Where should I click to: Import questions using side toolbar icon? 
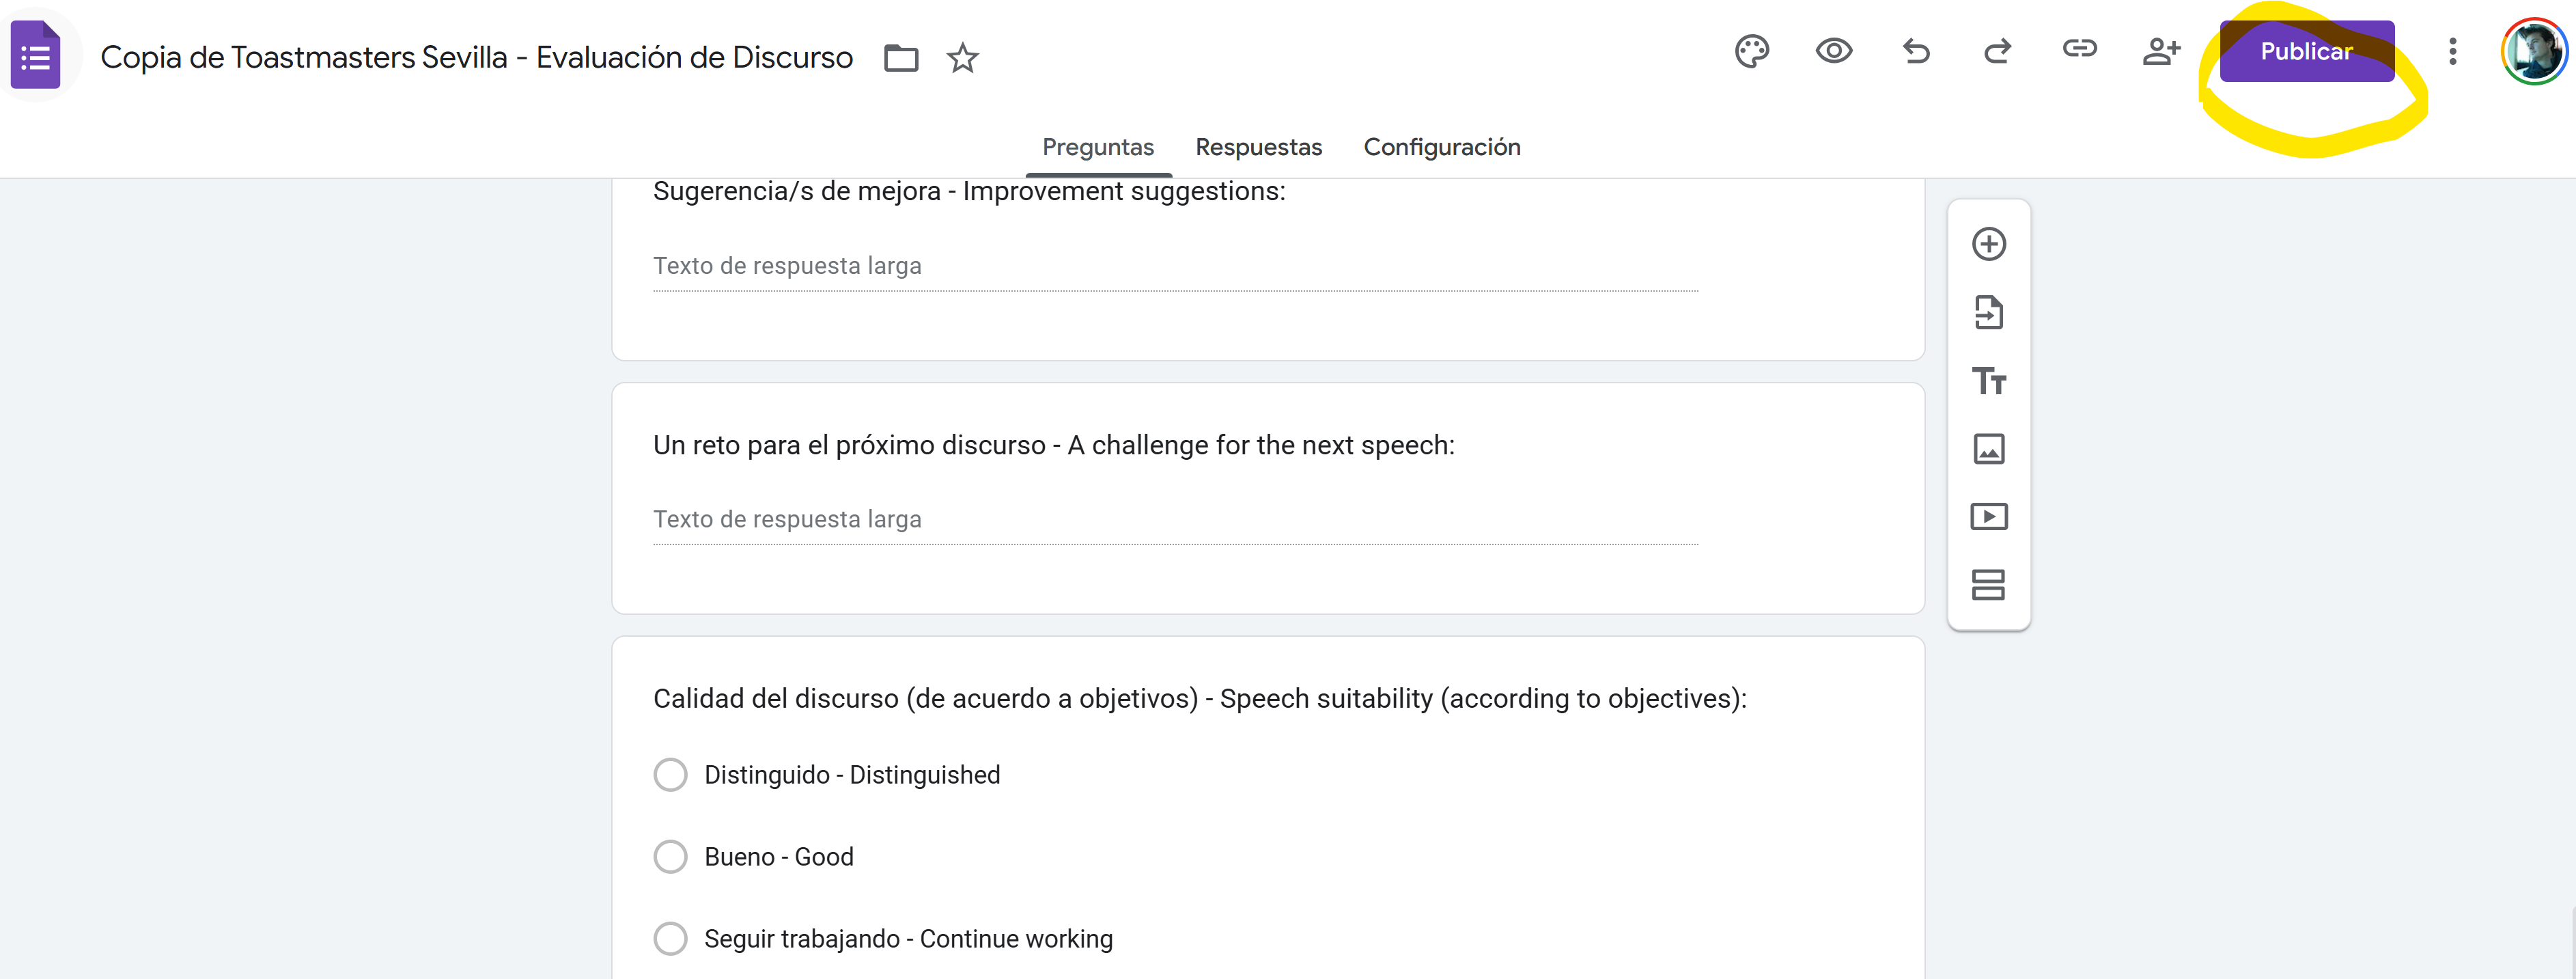[1989, 312]
